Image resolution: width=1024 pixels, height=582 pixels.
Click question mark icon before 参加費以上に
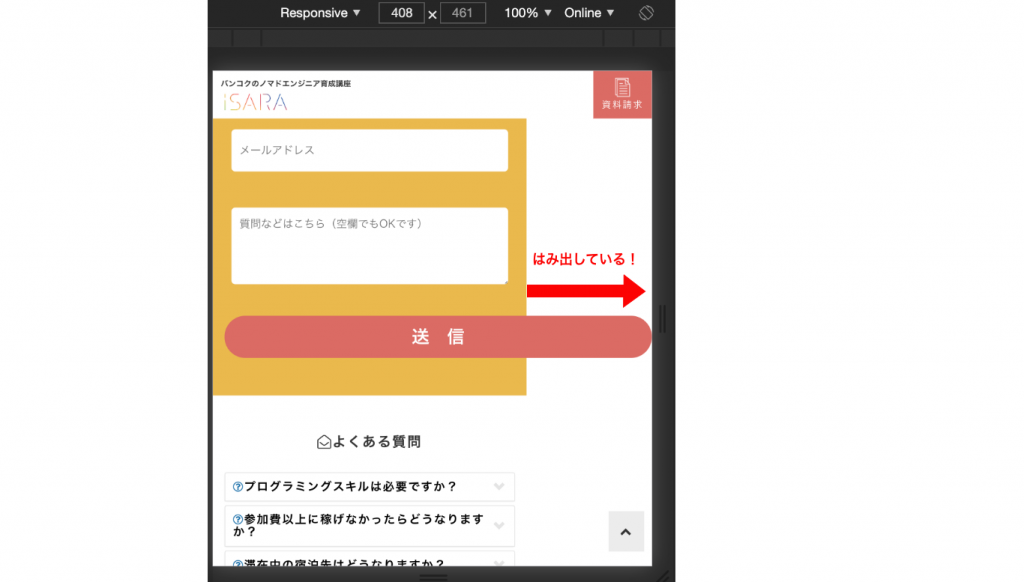pyautogui.click(x=238, y=520)
